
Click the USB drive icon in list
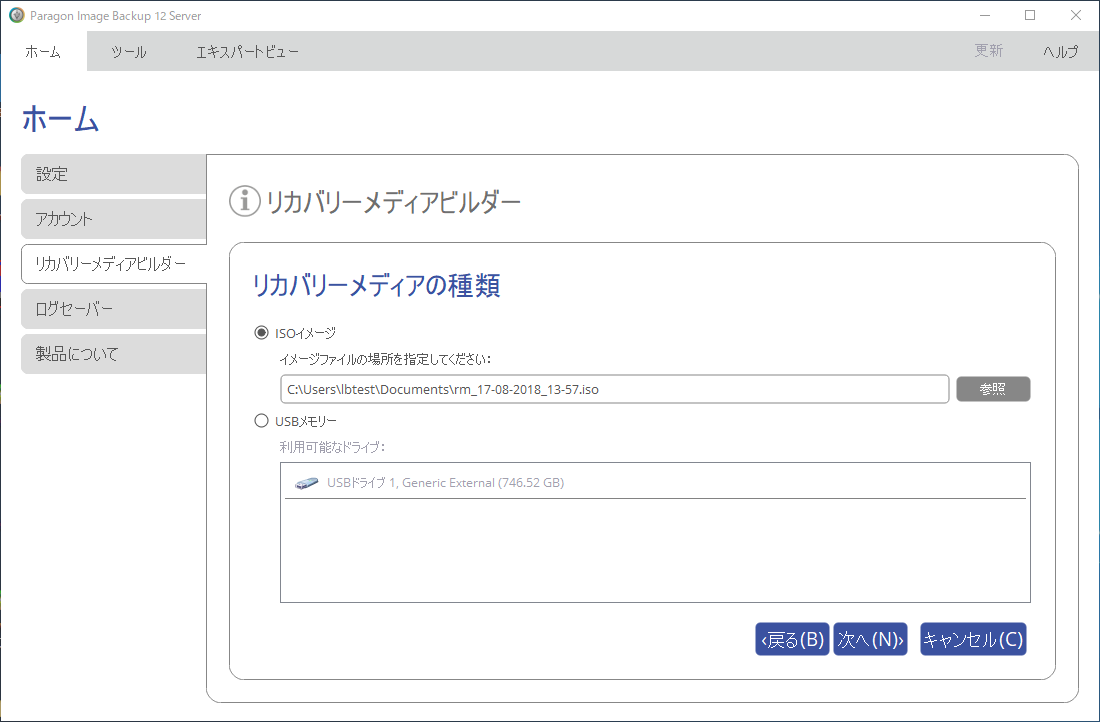(x=306, y=483)
